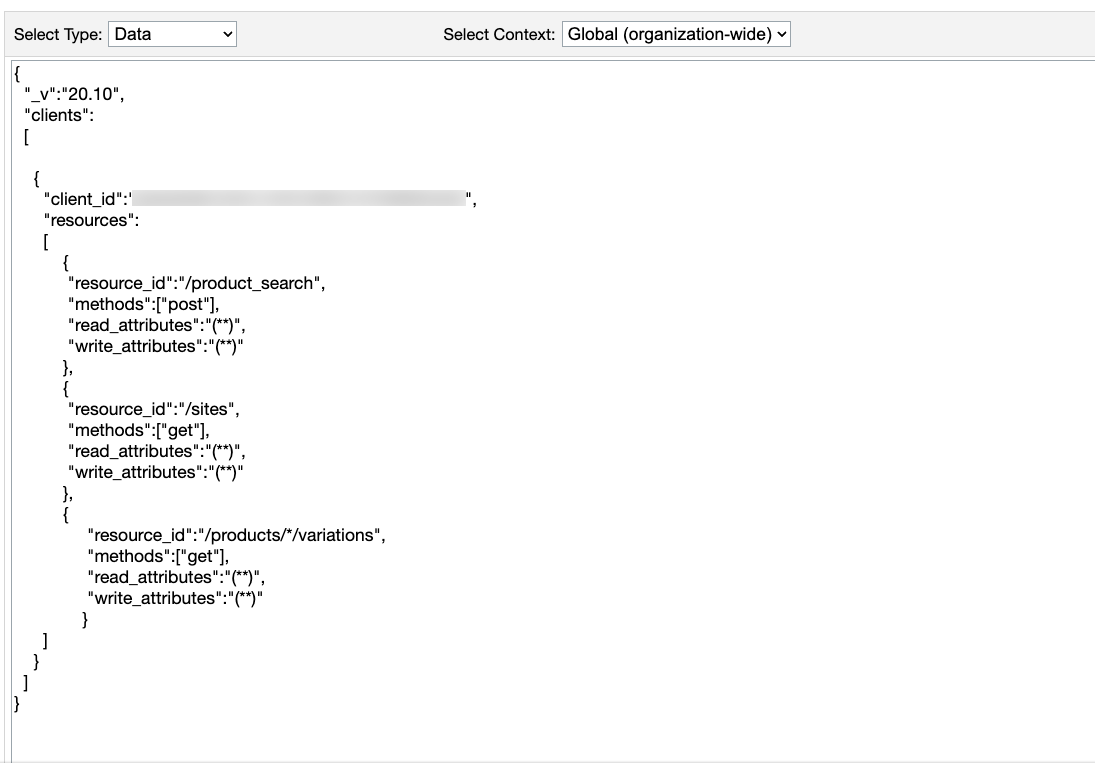Click the "_v":"20.10" version line
1095x763 pixels.
pyautogui.click(x=74, y=95)
